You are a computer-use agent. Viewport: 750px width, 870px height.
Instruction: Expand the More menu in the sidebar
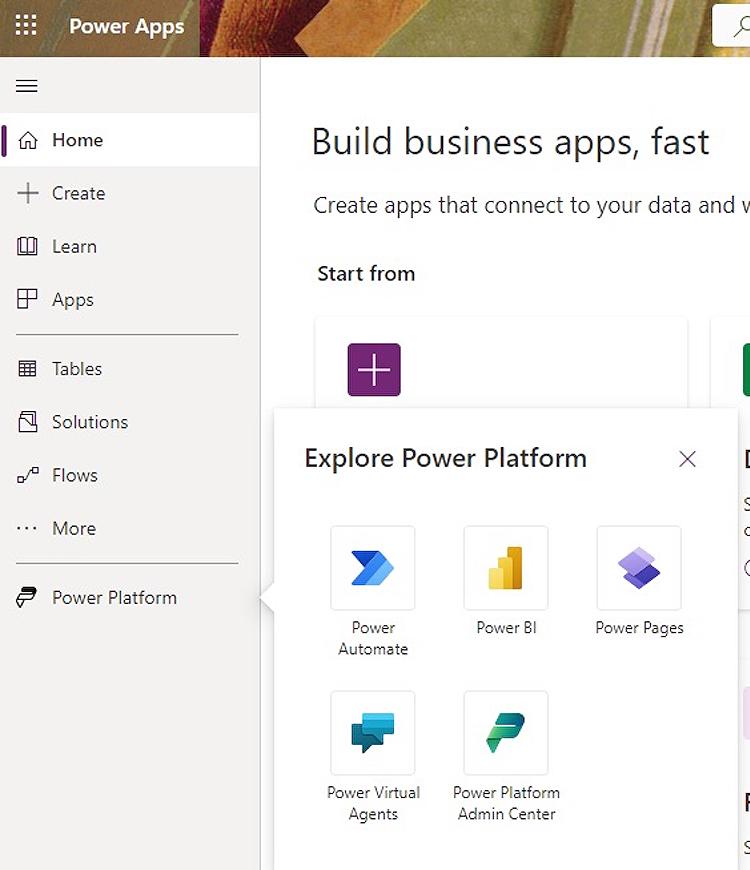coord(72,528)
